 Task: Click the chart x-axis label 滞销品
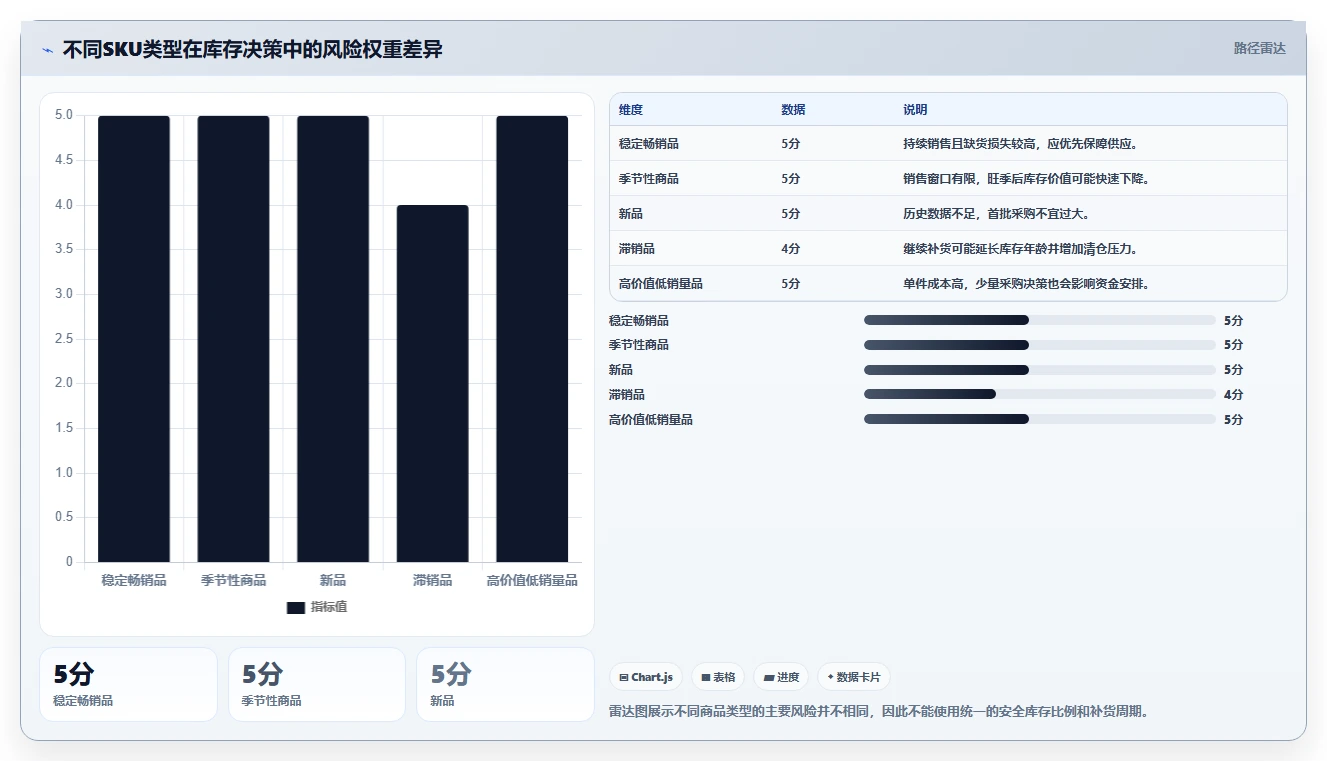pyautogui.click(x=432, y=580)
